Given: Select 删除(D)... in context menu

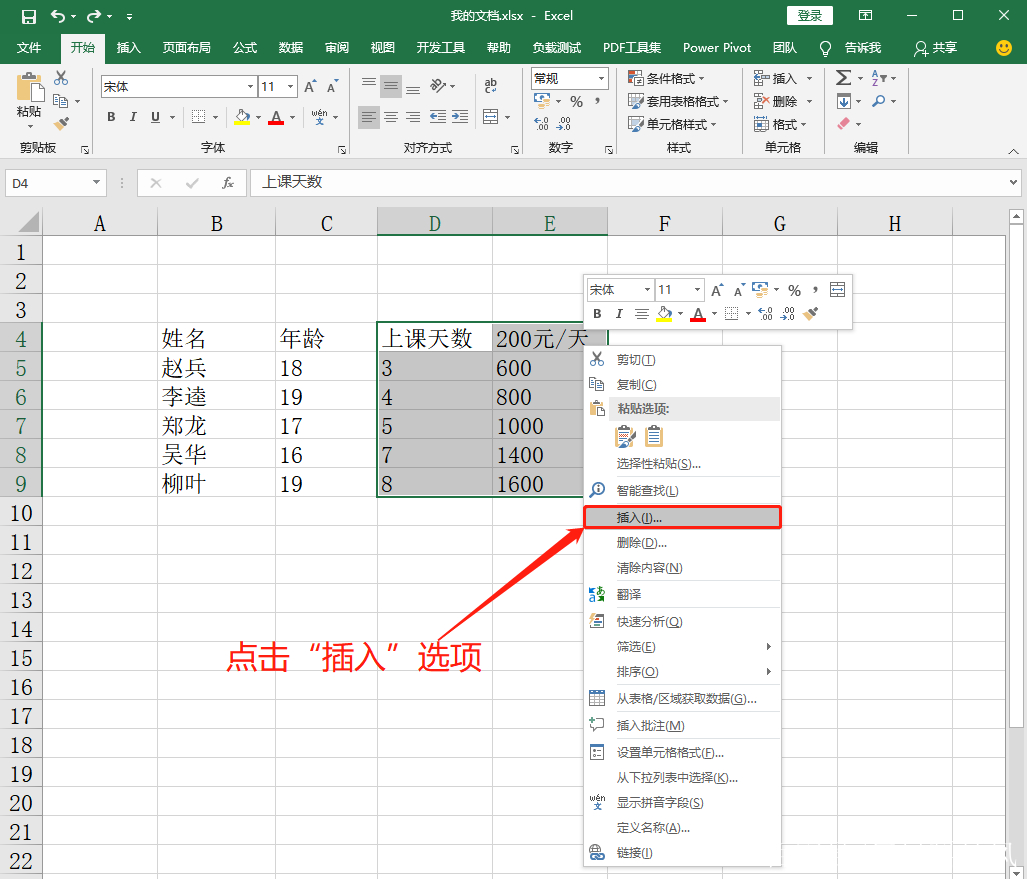Looking at the screenshot, I should [682, 542].
